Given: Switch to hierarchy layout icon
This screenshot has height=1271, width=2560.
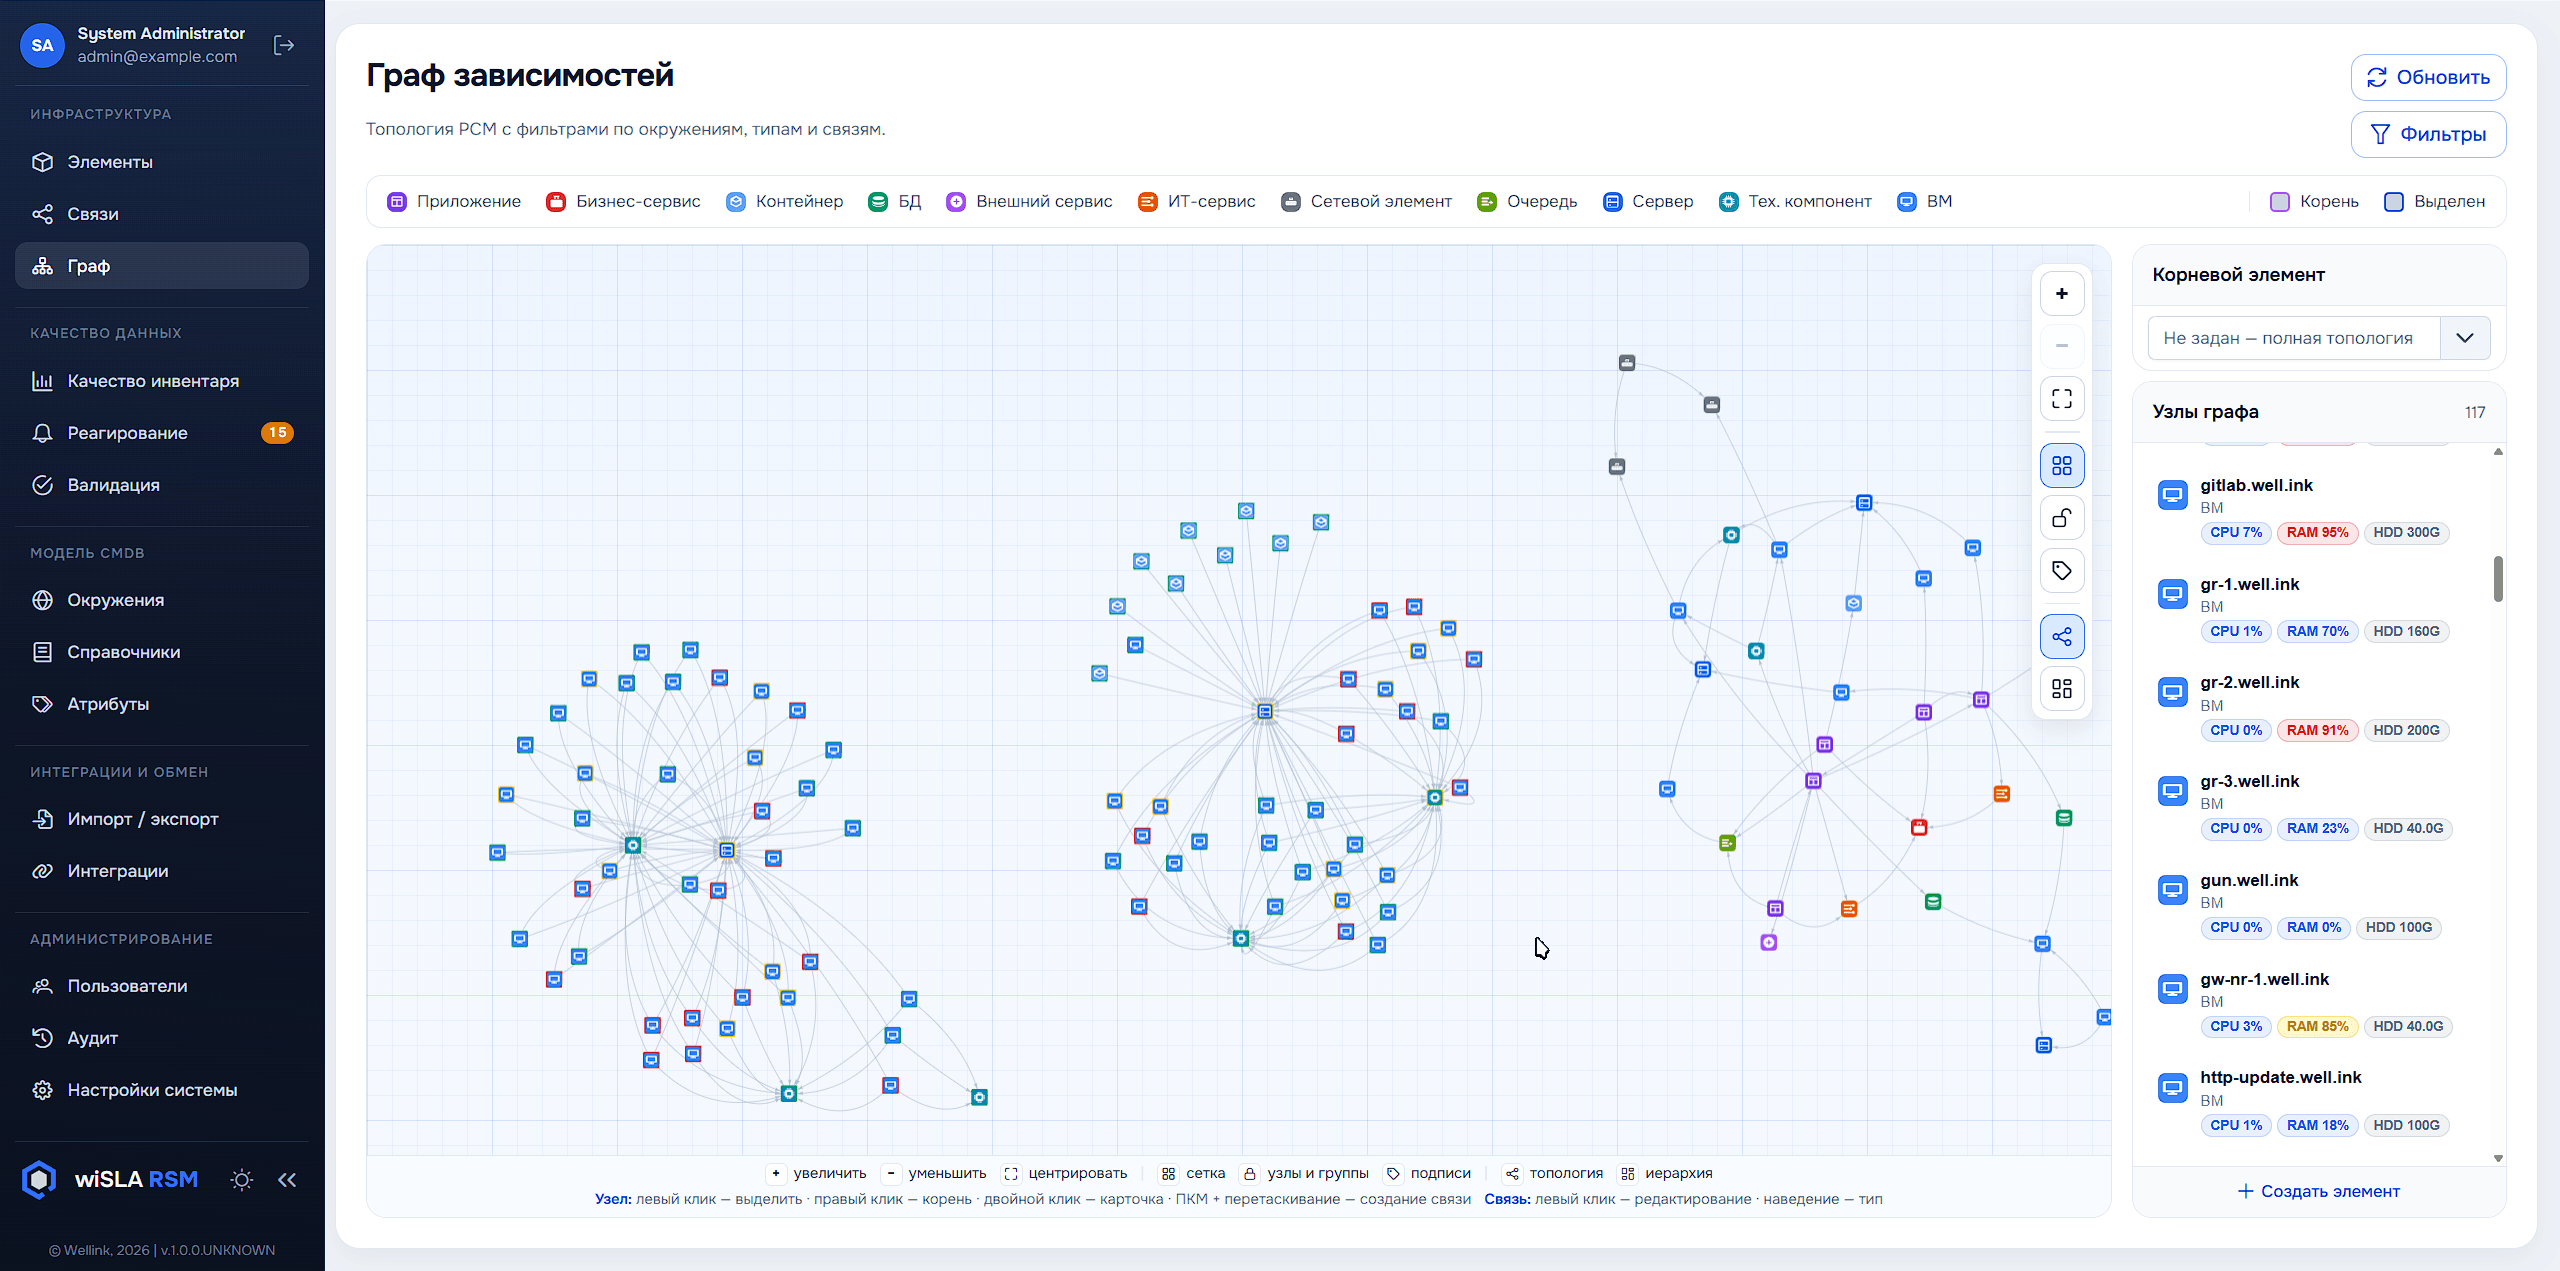Looking at the screenshot, I should click(2061, 689).
